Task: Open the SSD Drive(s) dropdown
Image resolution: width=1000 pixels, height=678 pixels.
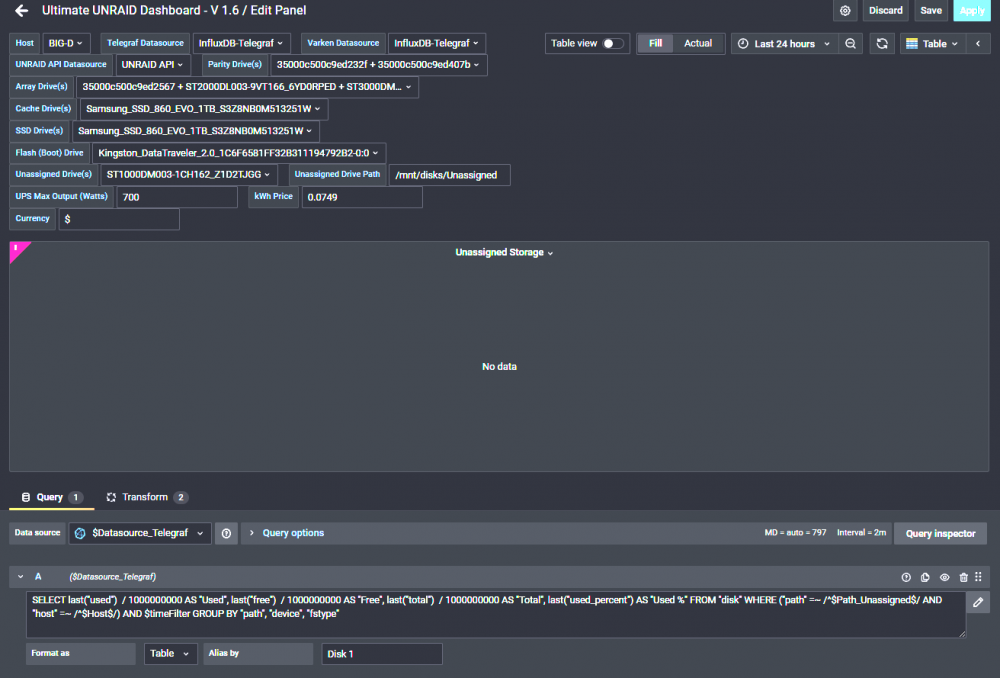Action: point(195,131)
